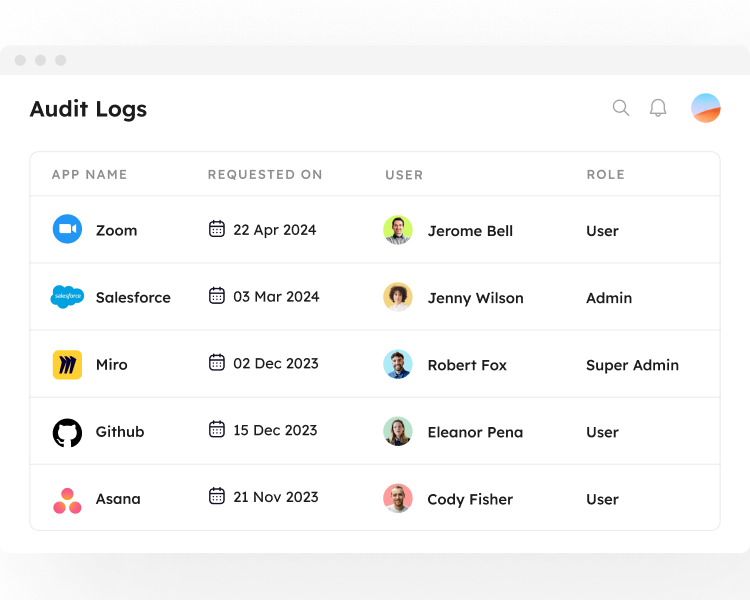The image size is (750, 600).
Task: Select the Miro app icon
Action: click(x=67, y=365)
